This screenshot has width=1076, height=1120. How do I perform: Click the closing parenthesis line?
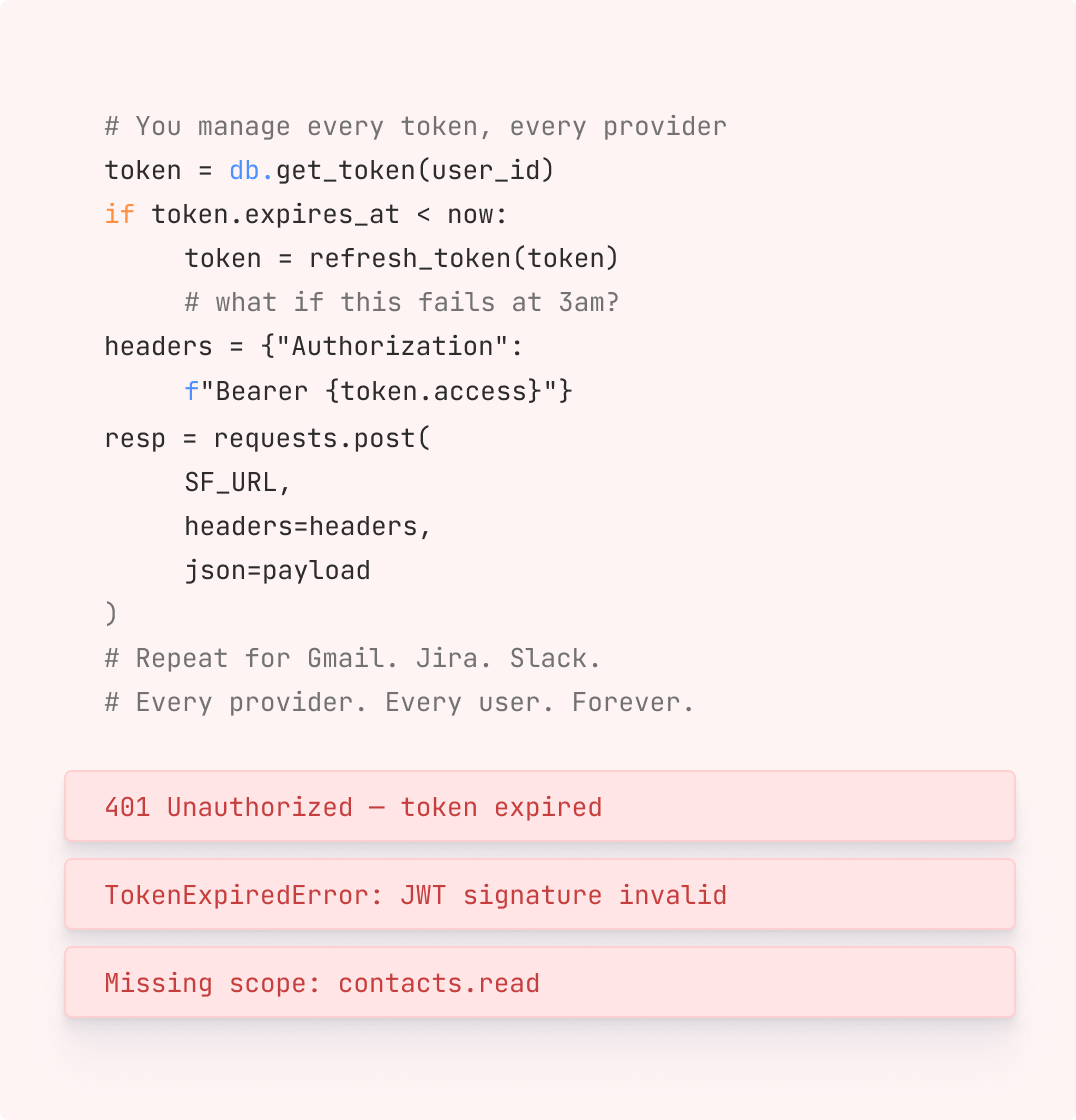[x=111, y=614]
